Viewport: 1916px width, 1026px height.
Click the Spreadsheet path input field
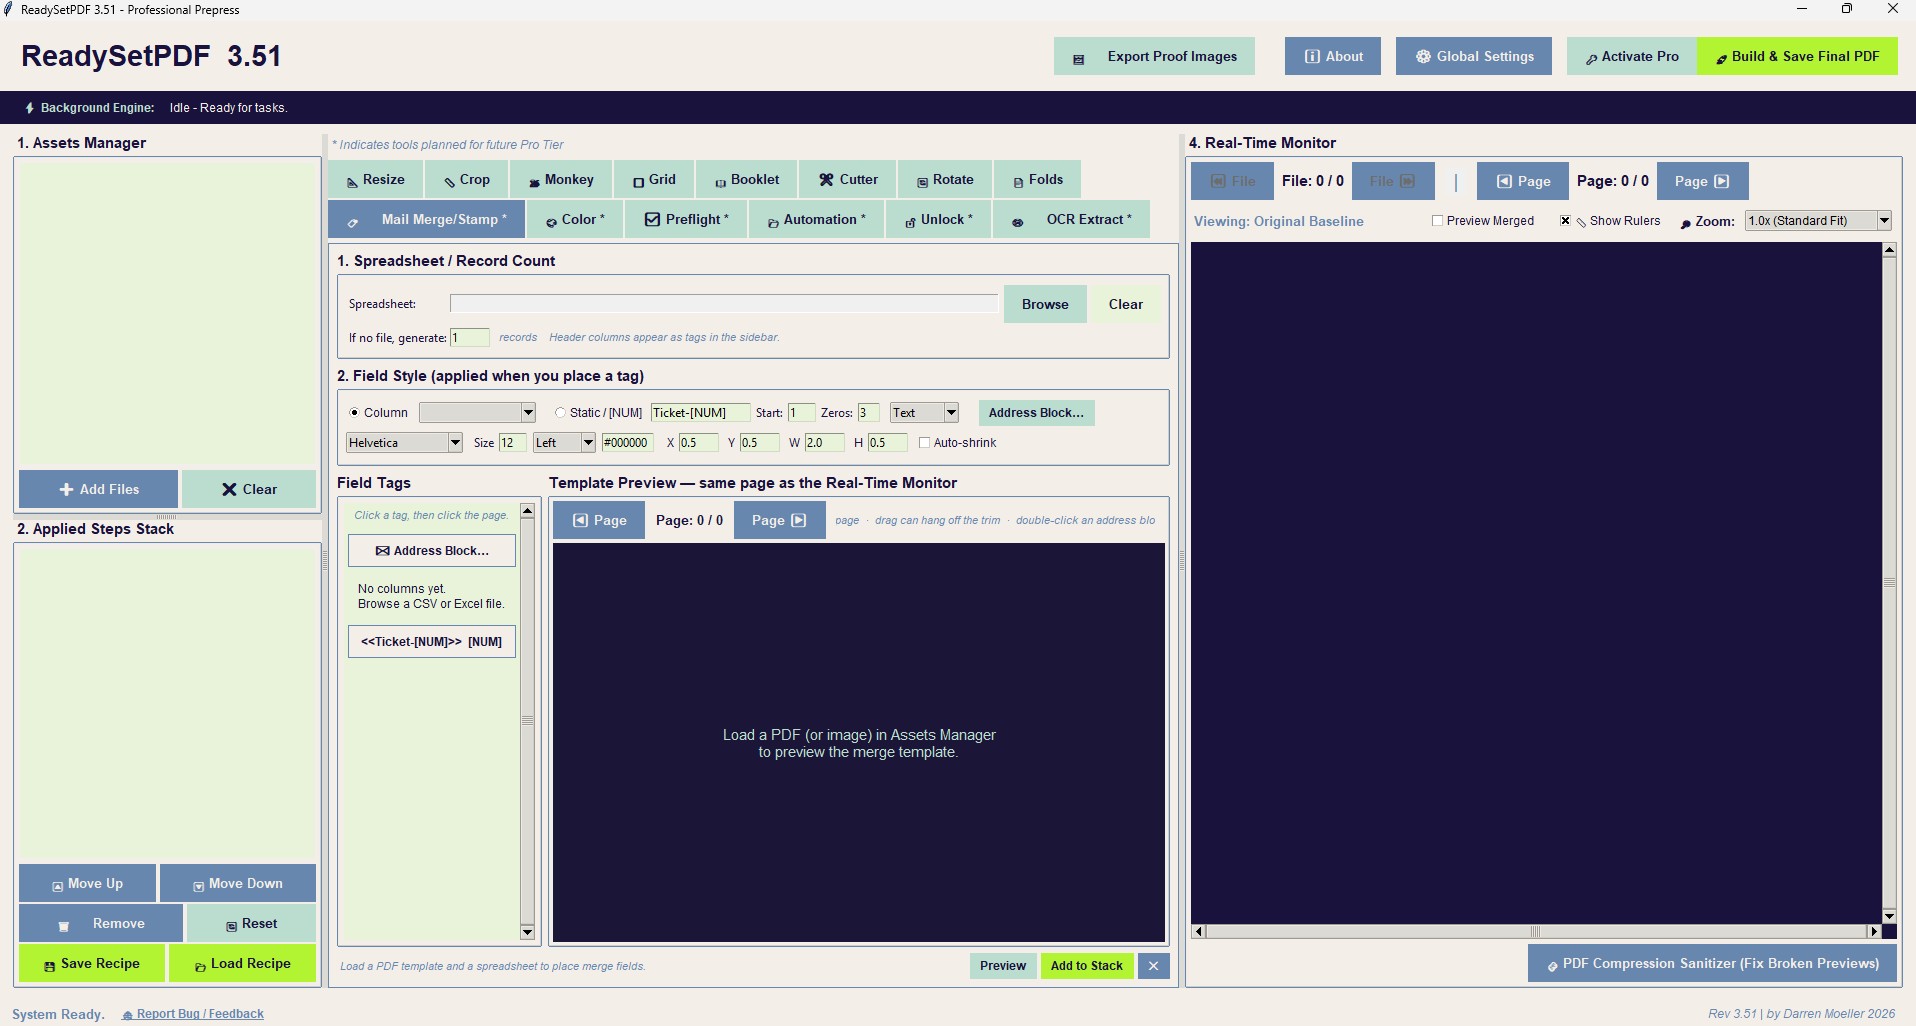click(x=724, y=304)
